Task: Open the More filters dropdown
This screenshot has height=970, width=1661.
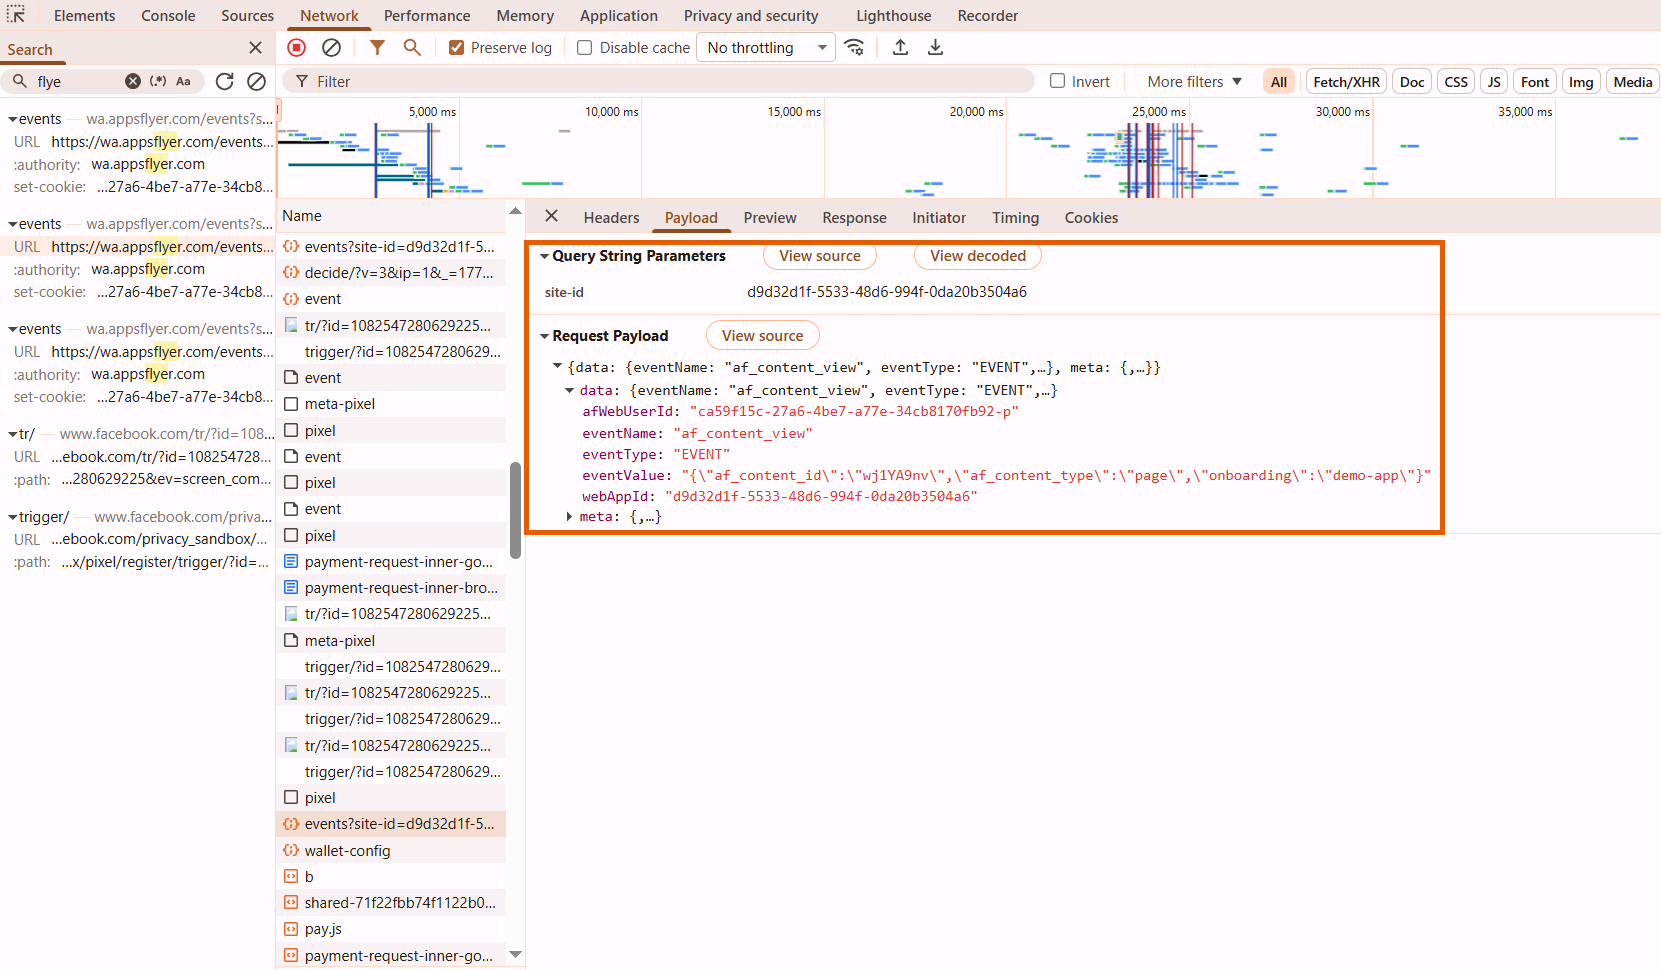Action: 1194,82
